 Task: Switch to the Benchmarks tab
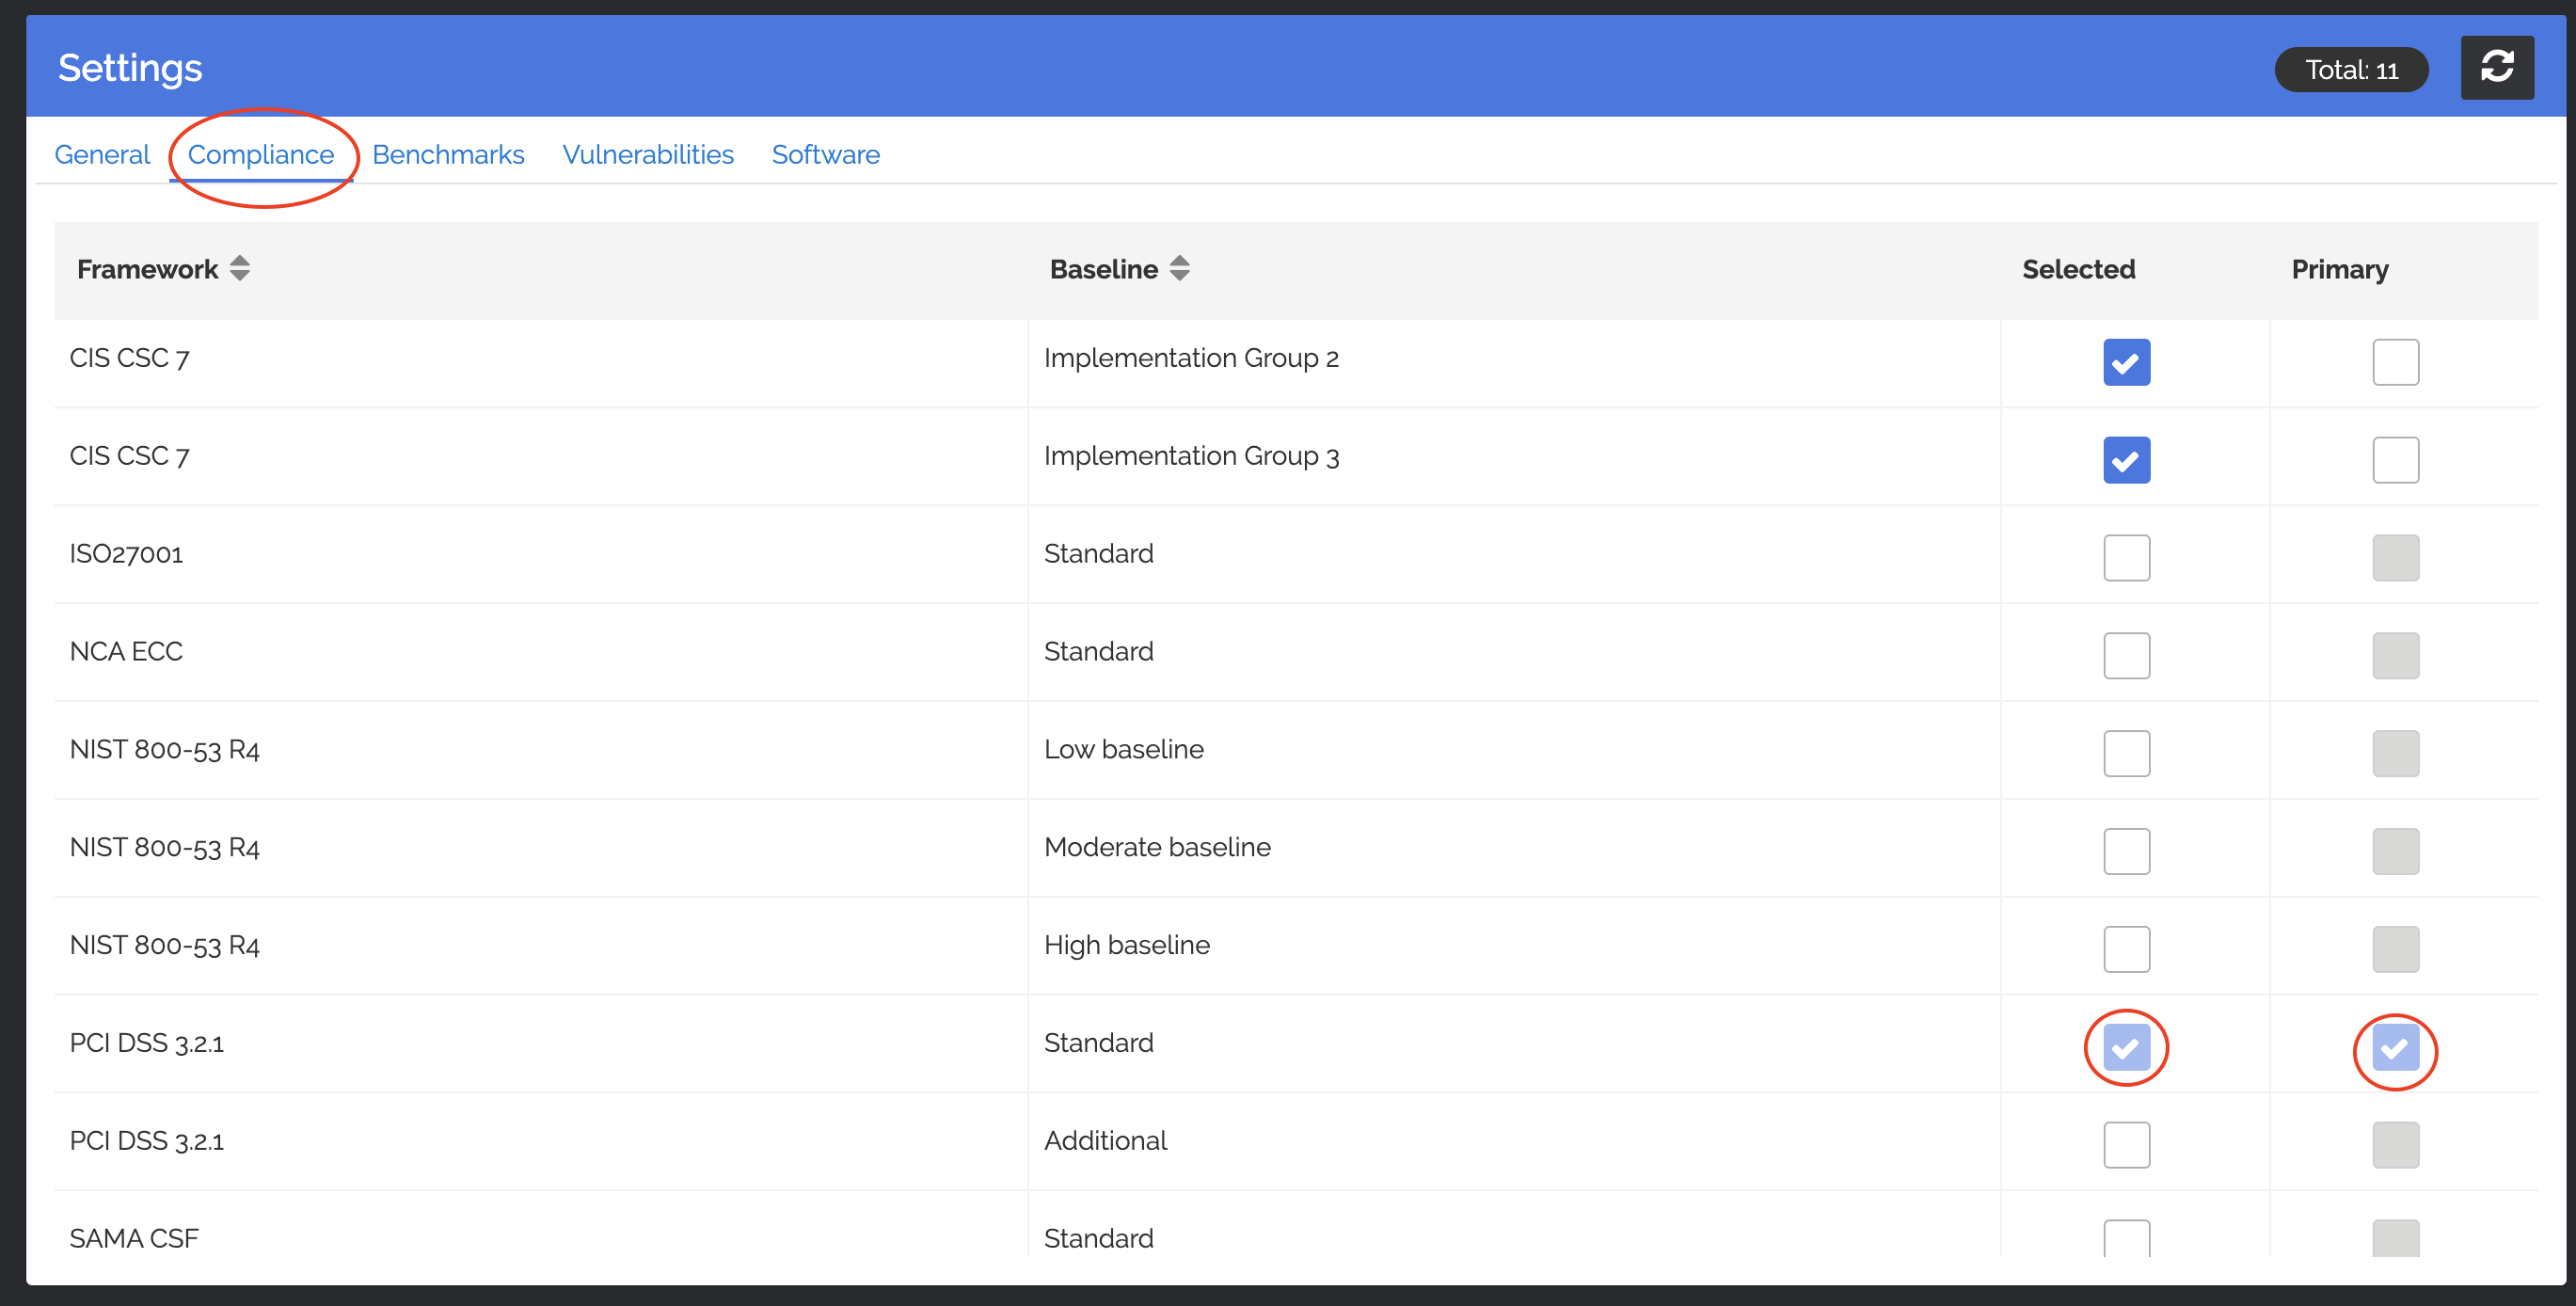(x=448, y=155)
